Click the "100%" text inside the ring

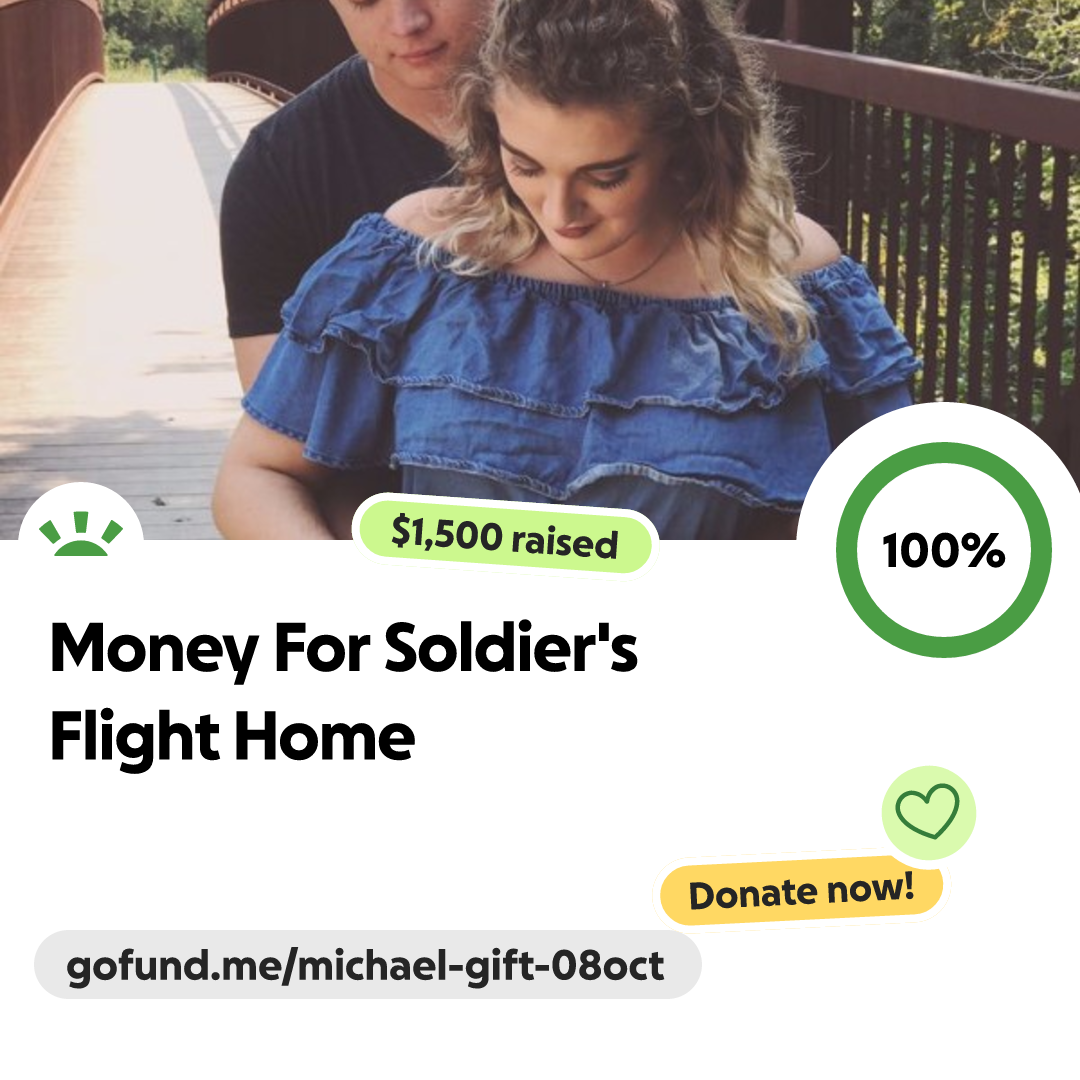(x=944, y=550)
